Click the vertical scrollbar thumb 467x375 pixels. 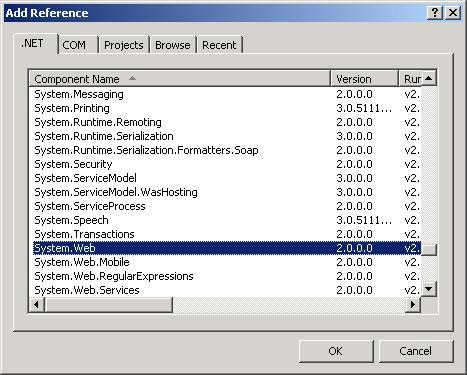(429, 250)
